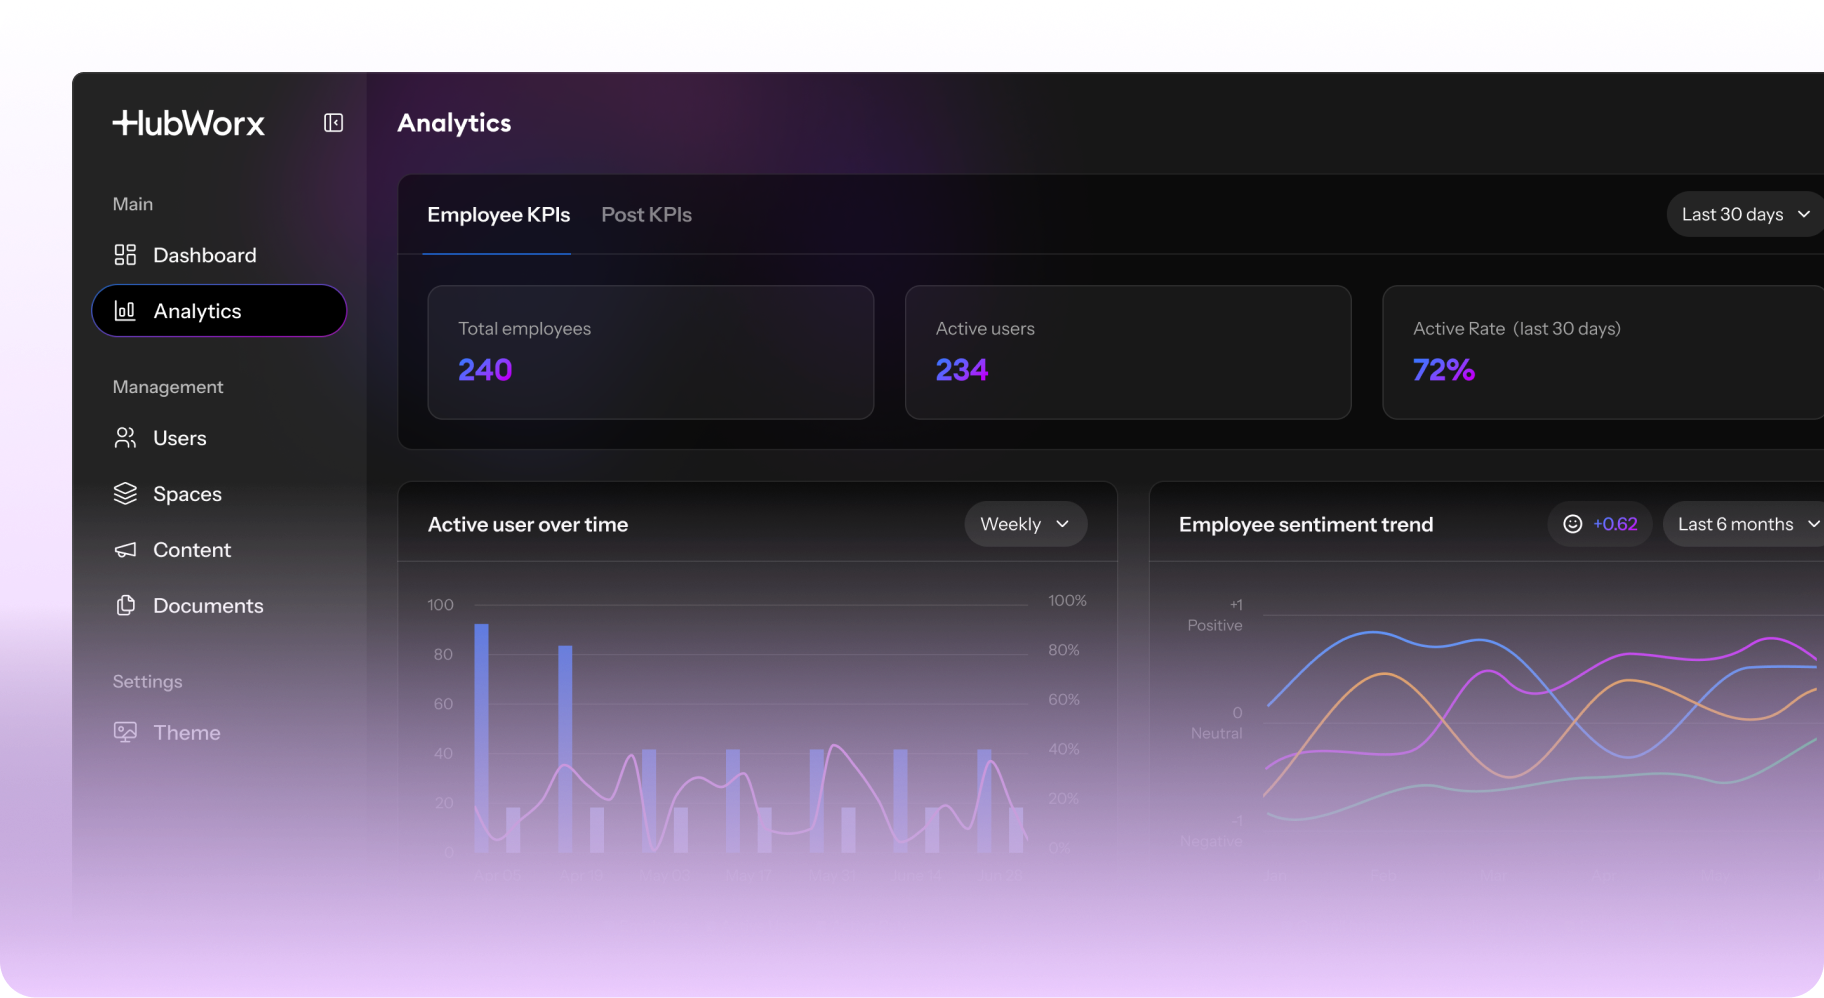Click the Spaces layers icon

click(125, 494)
